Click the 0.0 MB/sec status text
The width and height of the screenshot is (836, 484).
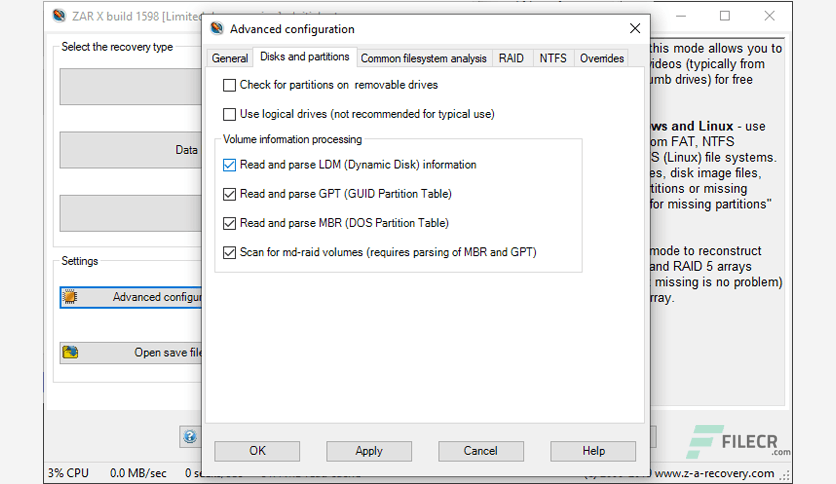coord(138,473)
